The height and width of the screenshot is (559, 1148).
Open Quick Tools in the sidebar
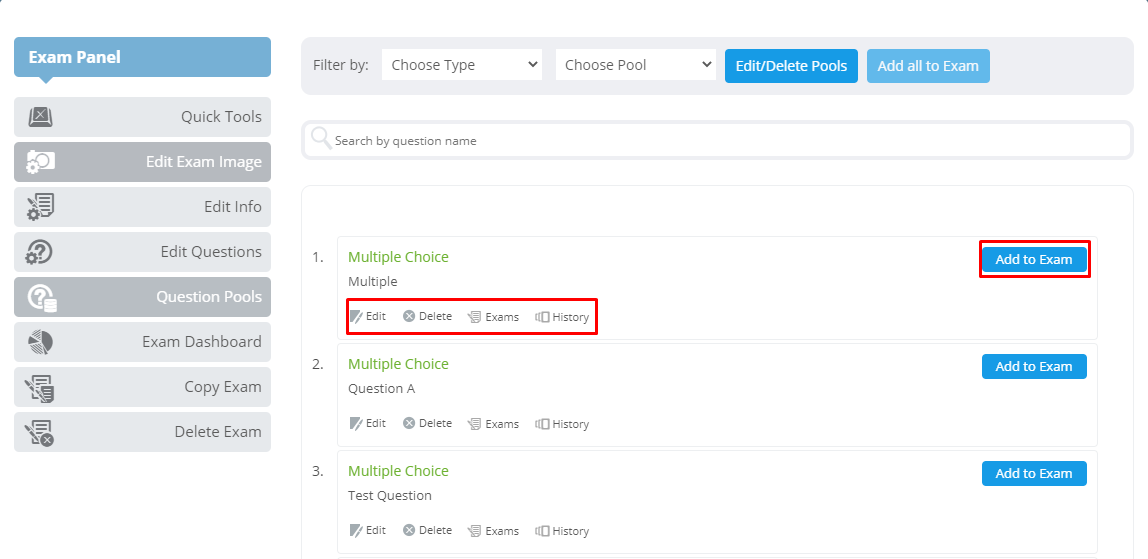(x=142, y=117)
